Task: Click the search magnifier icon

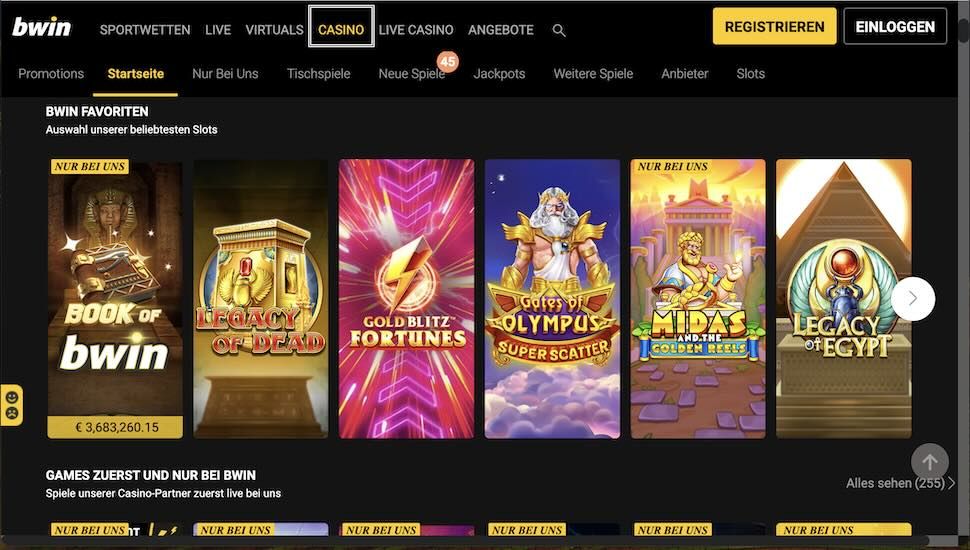Action: 559,30
